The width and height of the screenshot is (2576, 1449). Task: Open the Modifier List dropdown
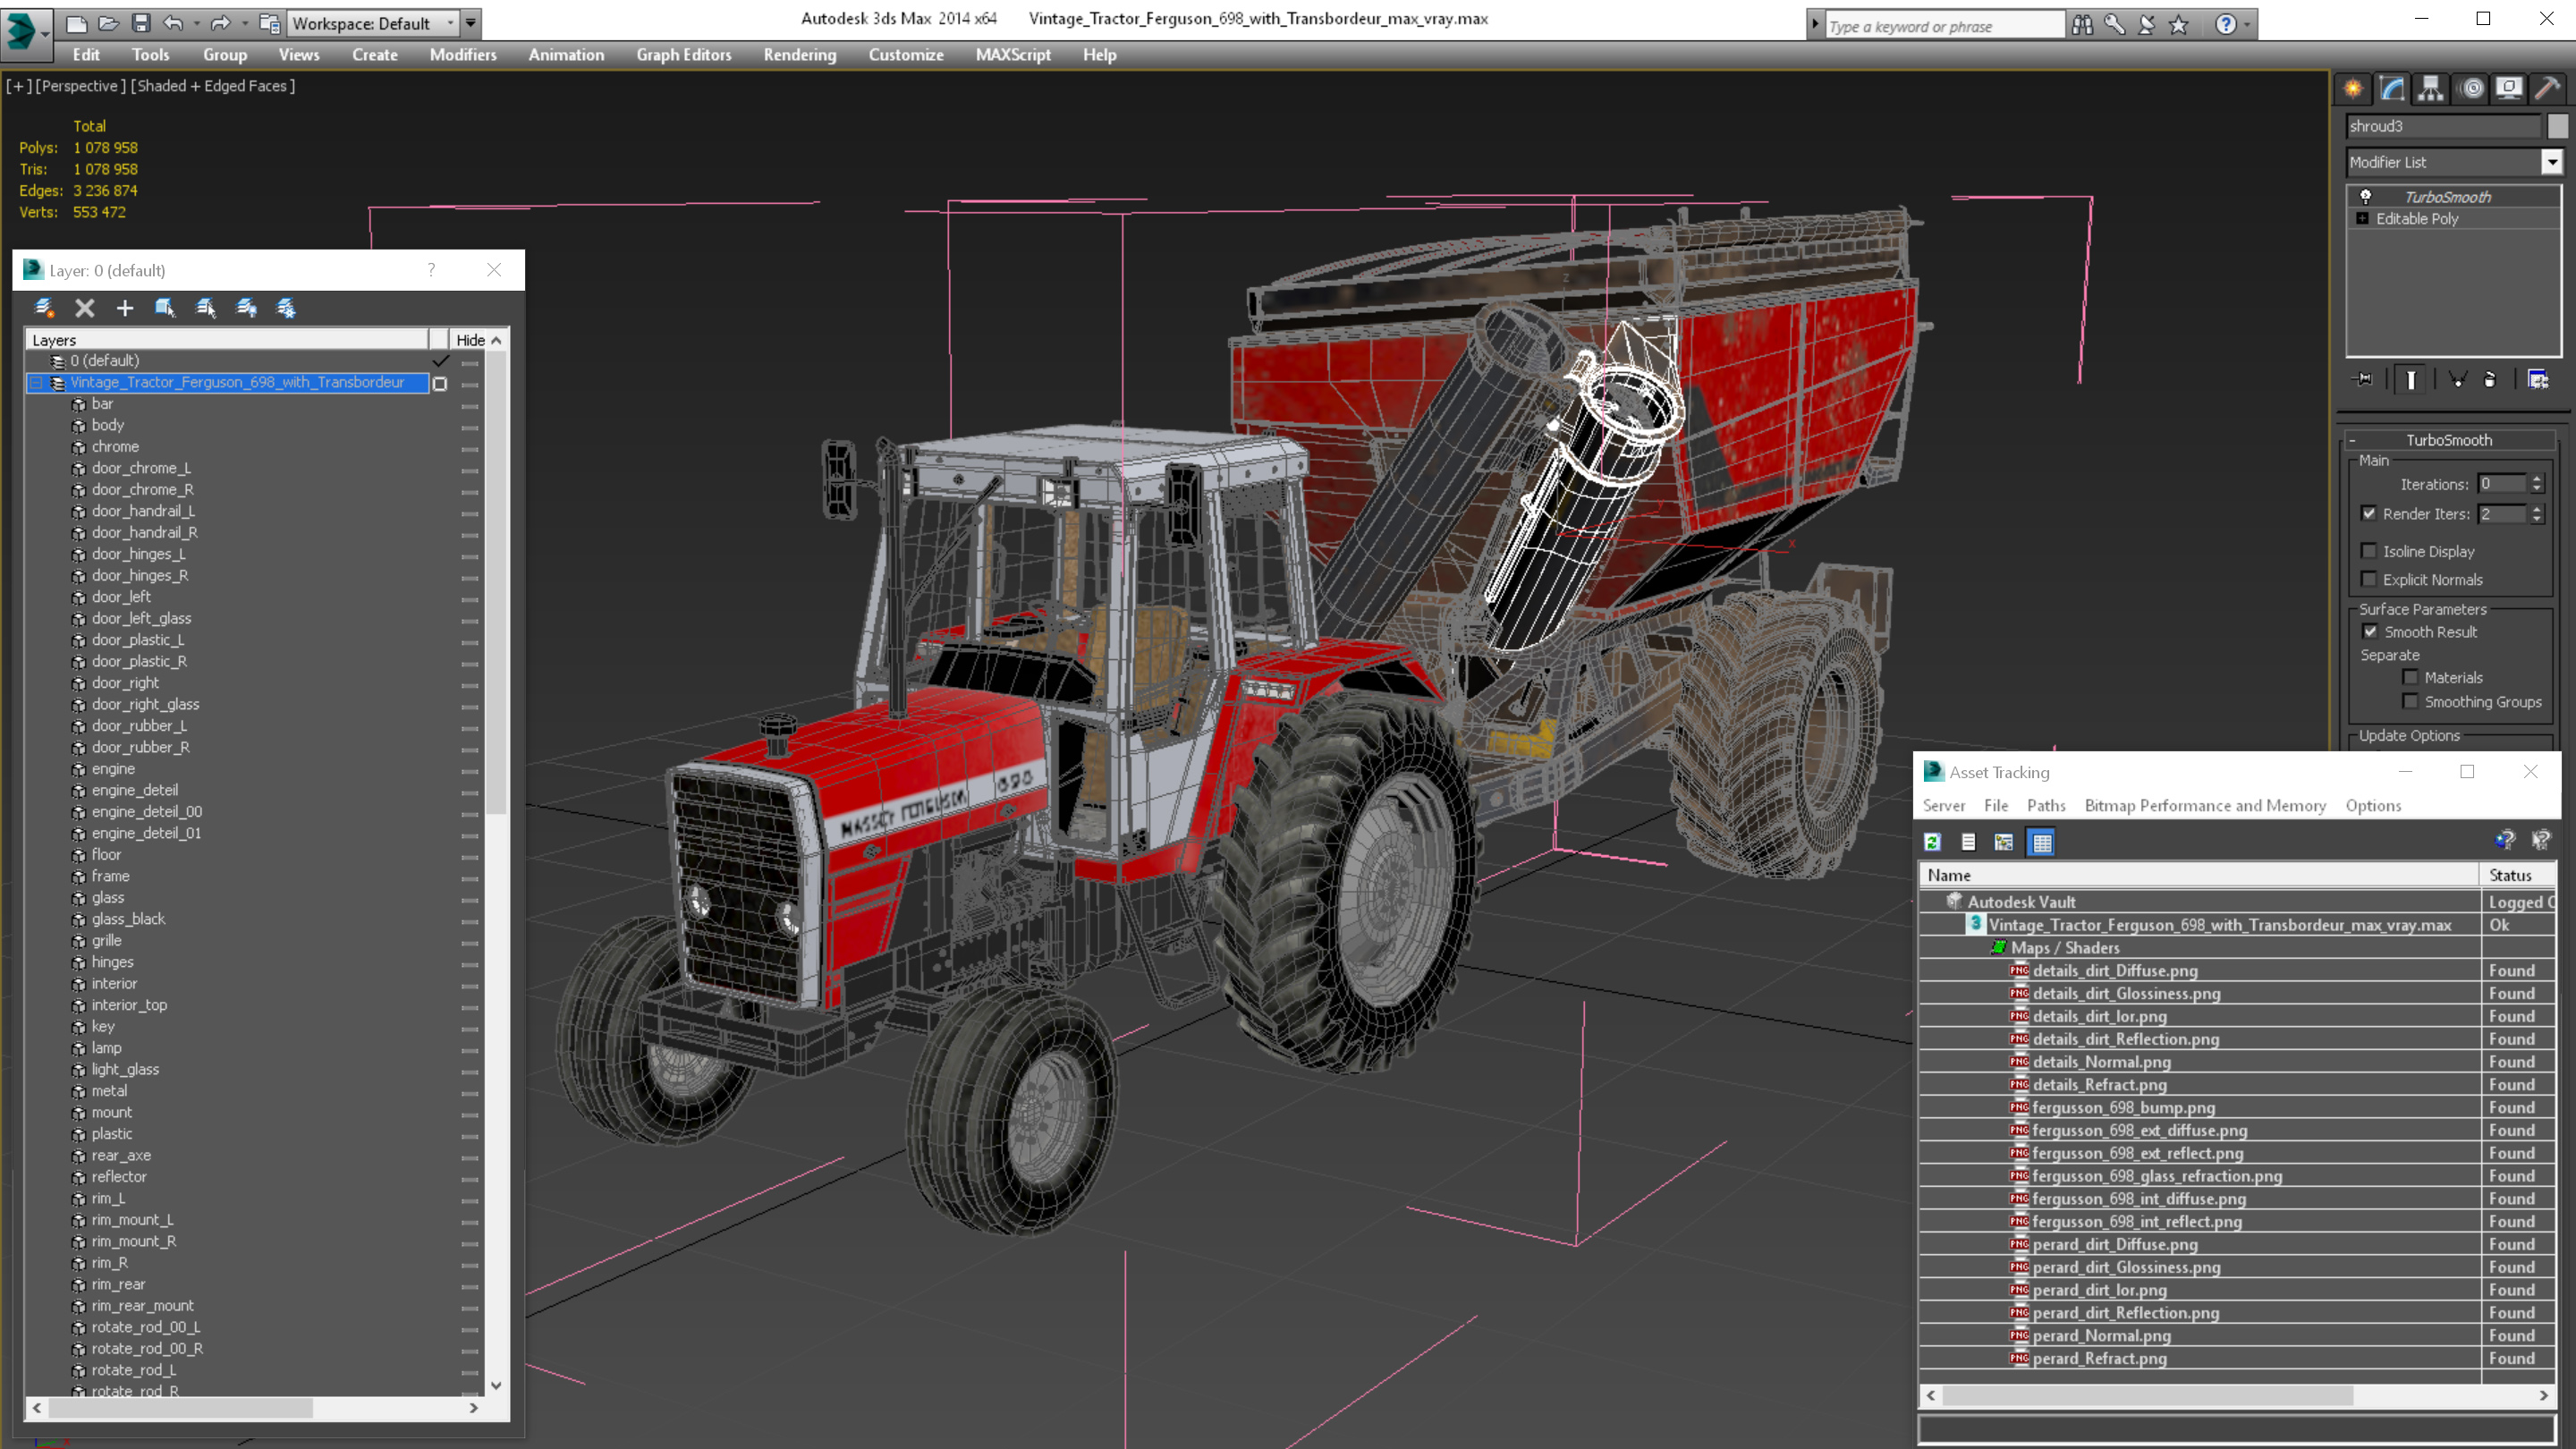pyautogui.click(x=2552, y=162)
